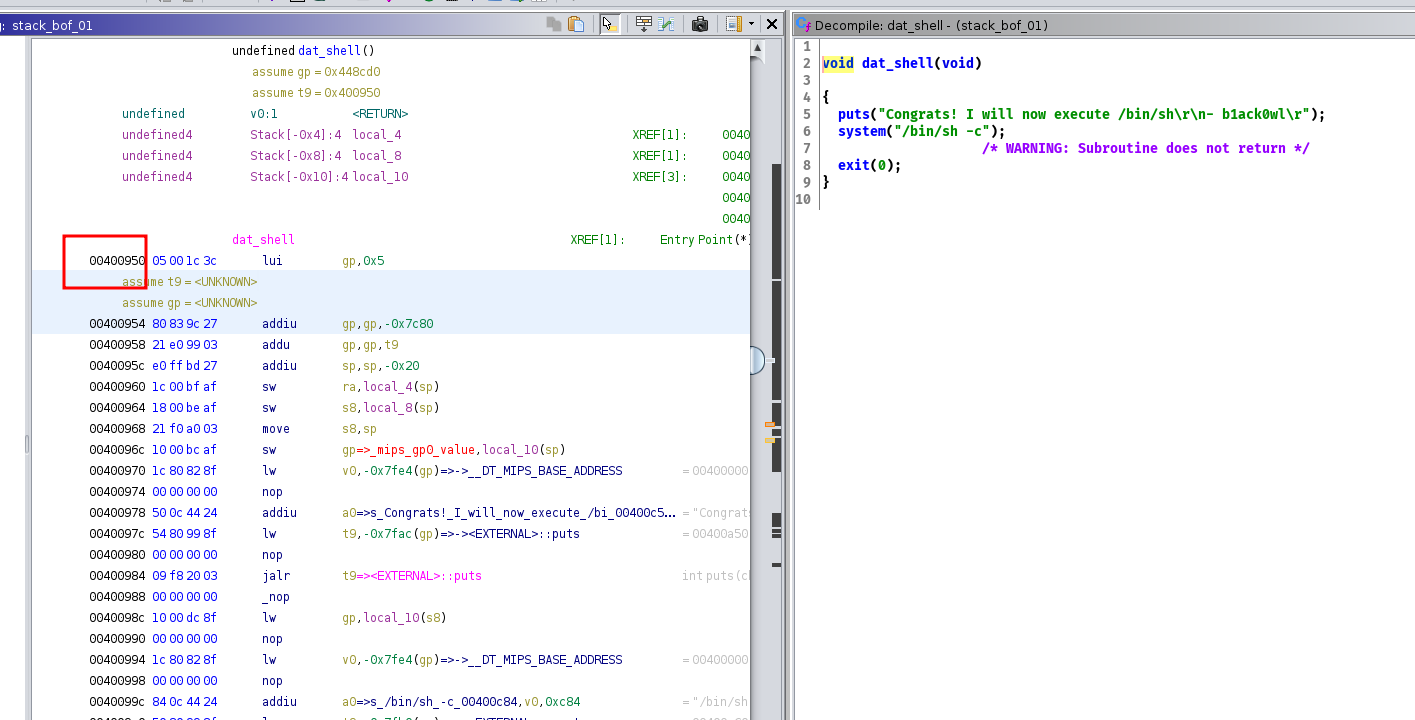Take a snapshot with the camera icon
Viewport: 1415px width, 720px height.
tap(700, 24)
